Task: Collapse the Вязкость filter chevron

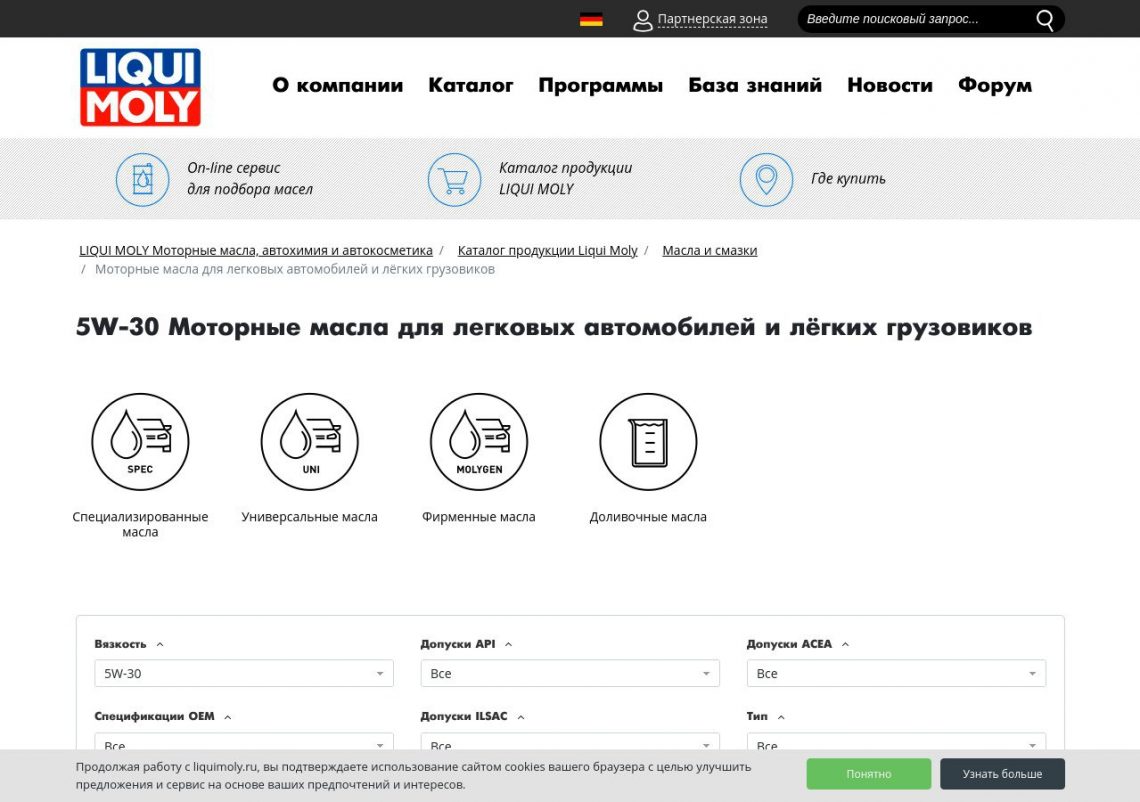Action: (160, 644)
